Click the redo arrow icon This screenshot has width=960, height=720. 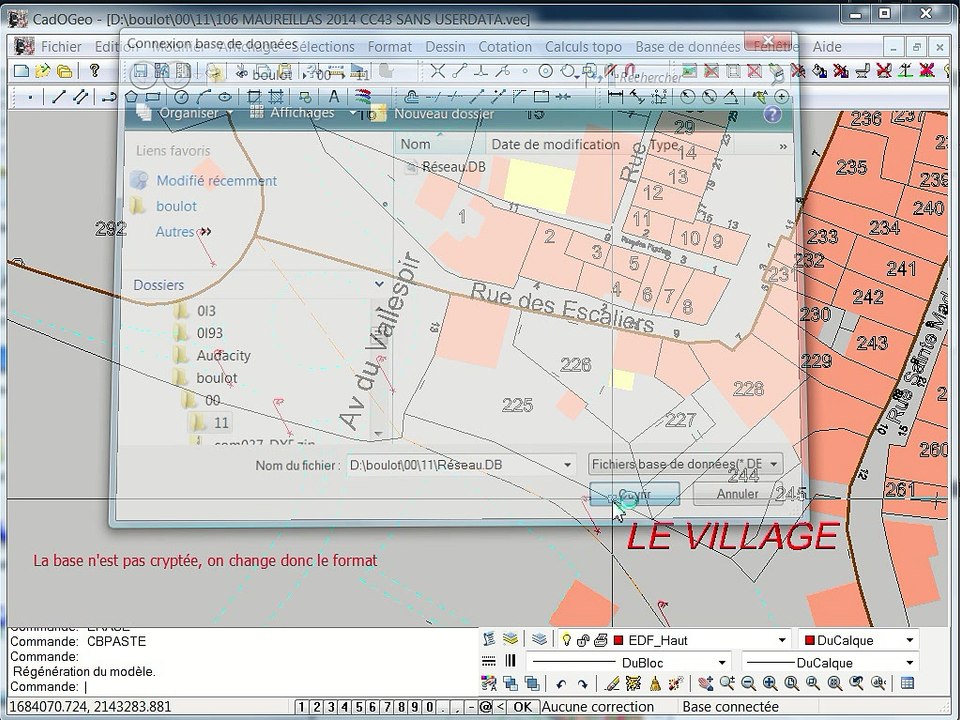582,684
